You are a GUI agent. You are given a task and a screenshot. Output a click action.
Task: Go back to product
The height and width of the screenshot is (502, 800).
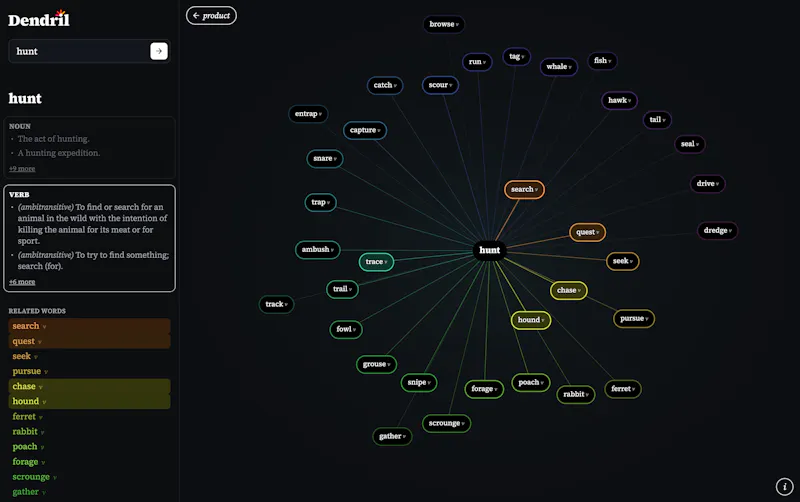coord(211,16)
